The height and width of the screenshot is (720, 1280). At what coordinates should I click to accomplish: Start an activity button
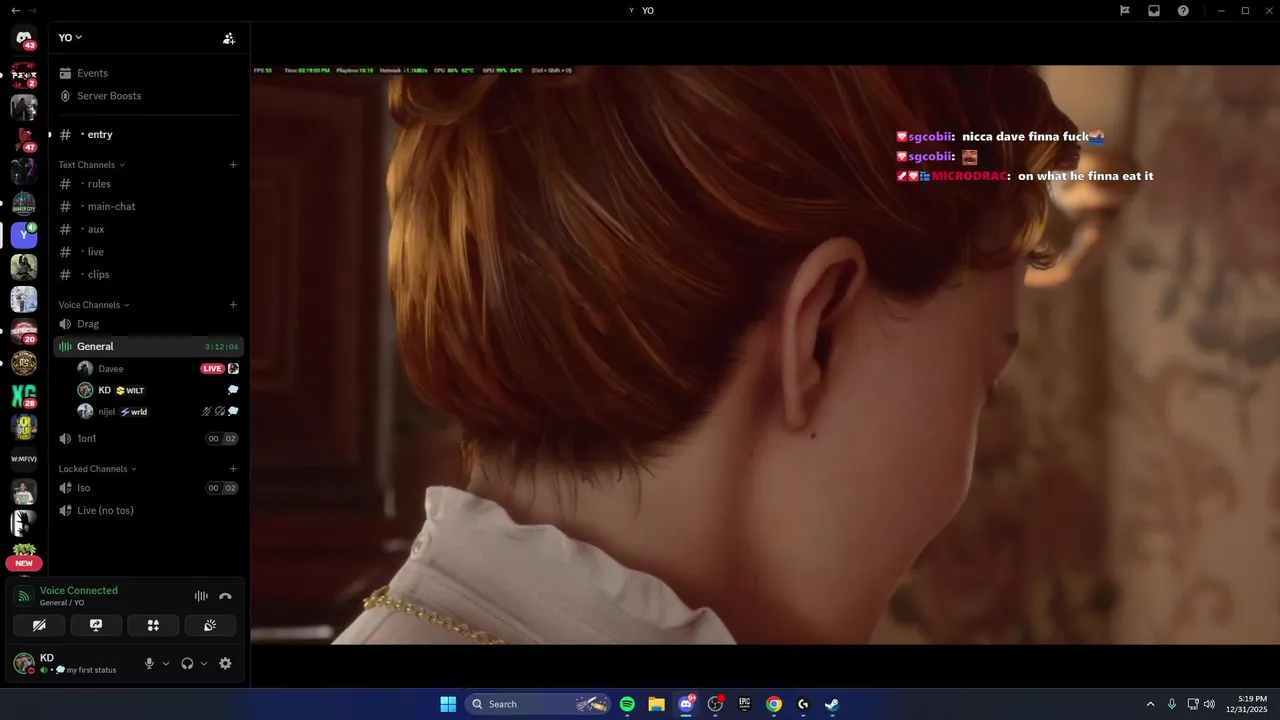click(x=153, y=625)
